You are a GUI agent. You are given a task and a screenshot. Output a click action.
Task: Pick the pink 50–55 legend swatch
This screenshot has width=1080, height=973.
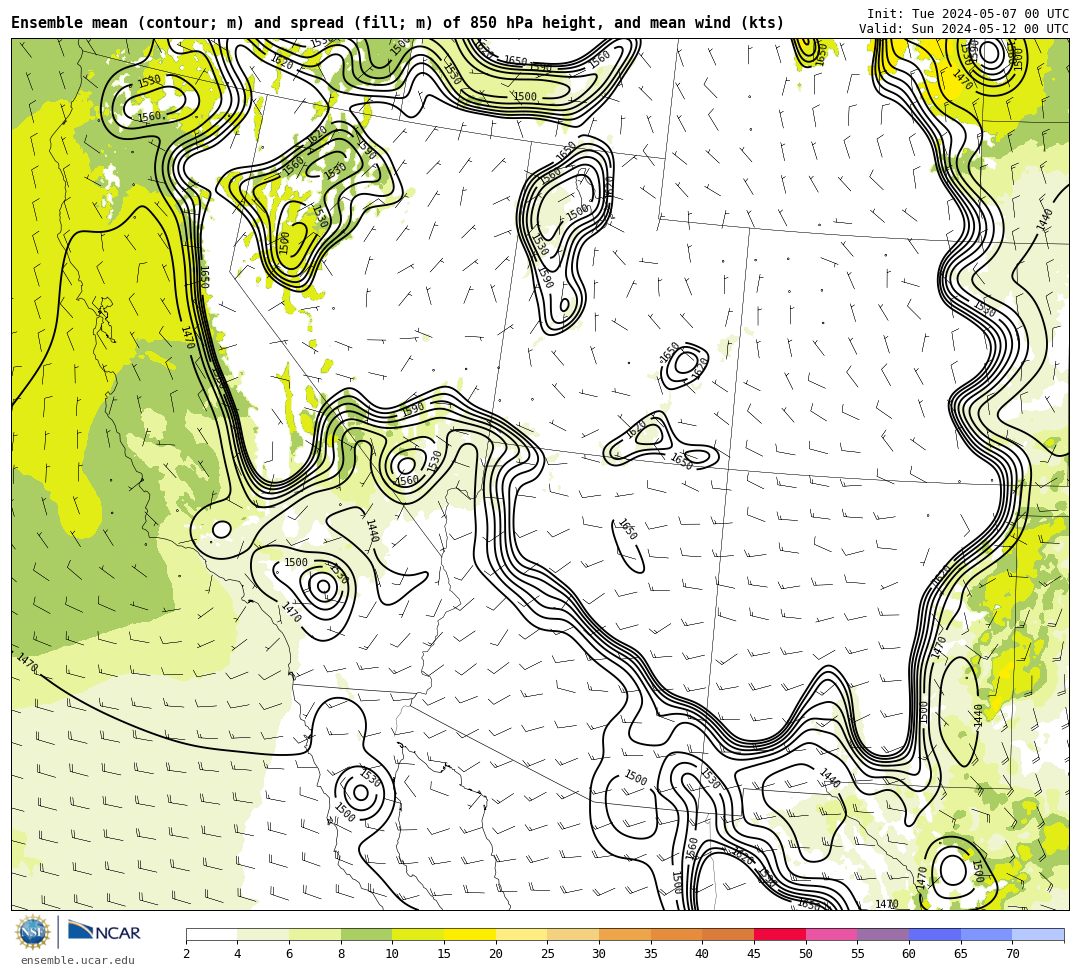(831, 934)
